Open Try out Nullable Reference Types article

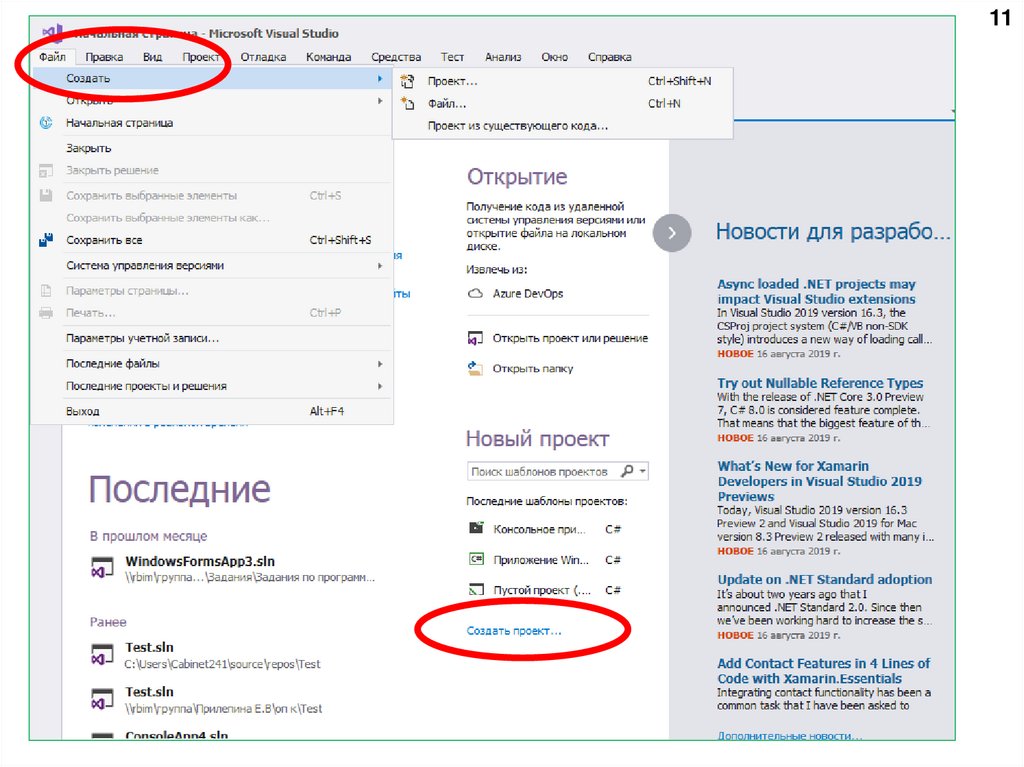point(820,383)
